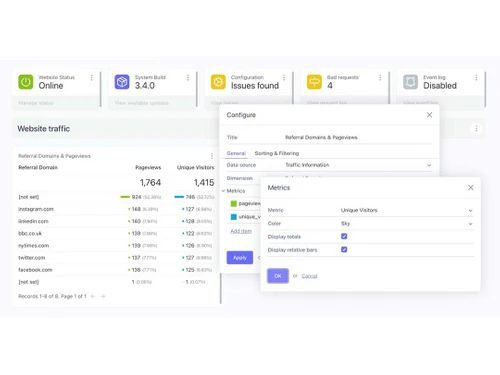Image resolution: width=500 pixels, height=375 pixels.
Task: Click the Title input field
Action: [358, 137]
